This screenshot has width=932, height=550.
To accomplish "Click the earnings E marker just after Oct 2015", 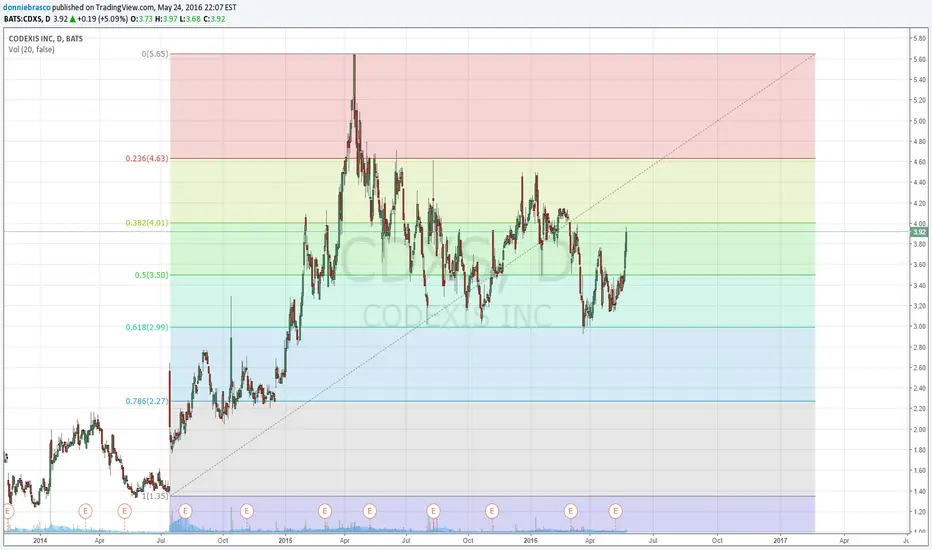I will click(492, 510).
